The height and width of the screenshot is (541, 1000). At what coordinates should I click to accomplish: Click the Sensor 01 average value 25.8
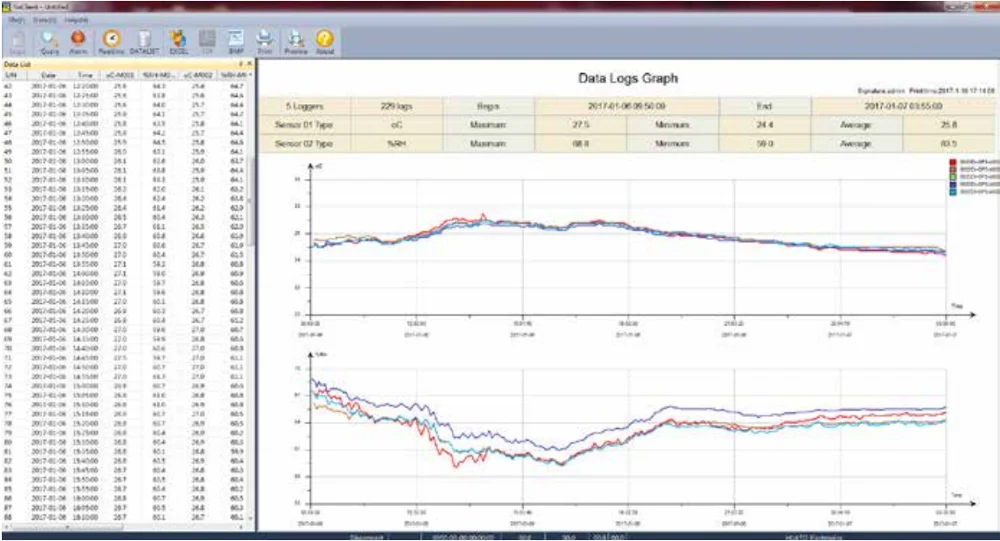click(949, 125)
